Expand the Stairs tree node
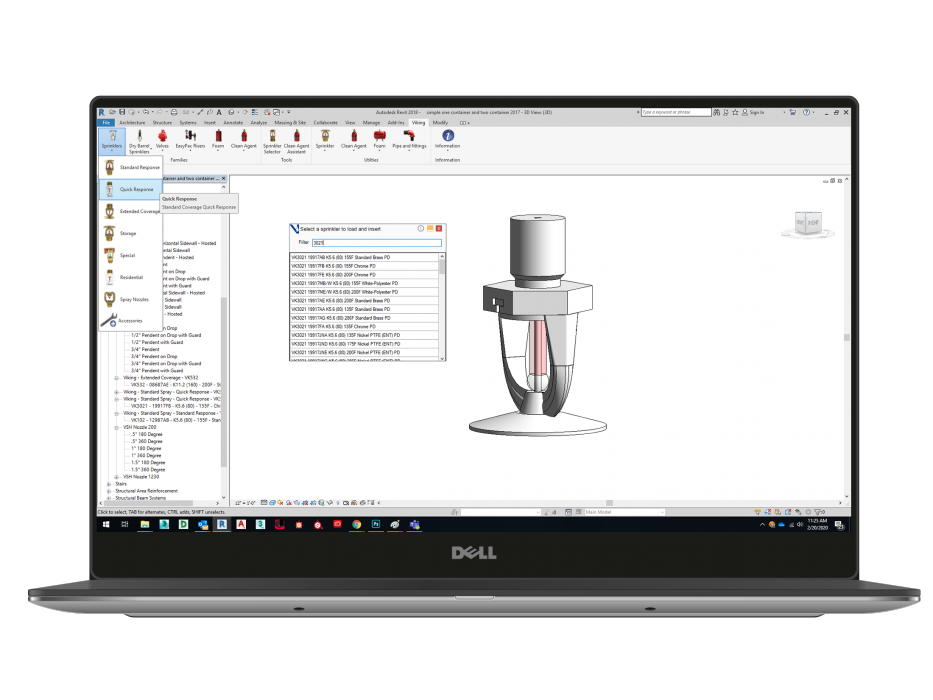Image resolution: width=933 pixels, height=700 pixels. (x=109, y=484)
